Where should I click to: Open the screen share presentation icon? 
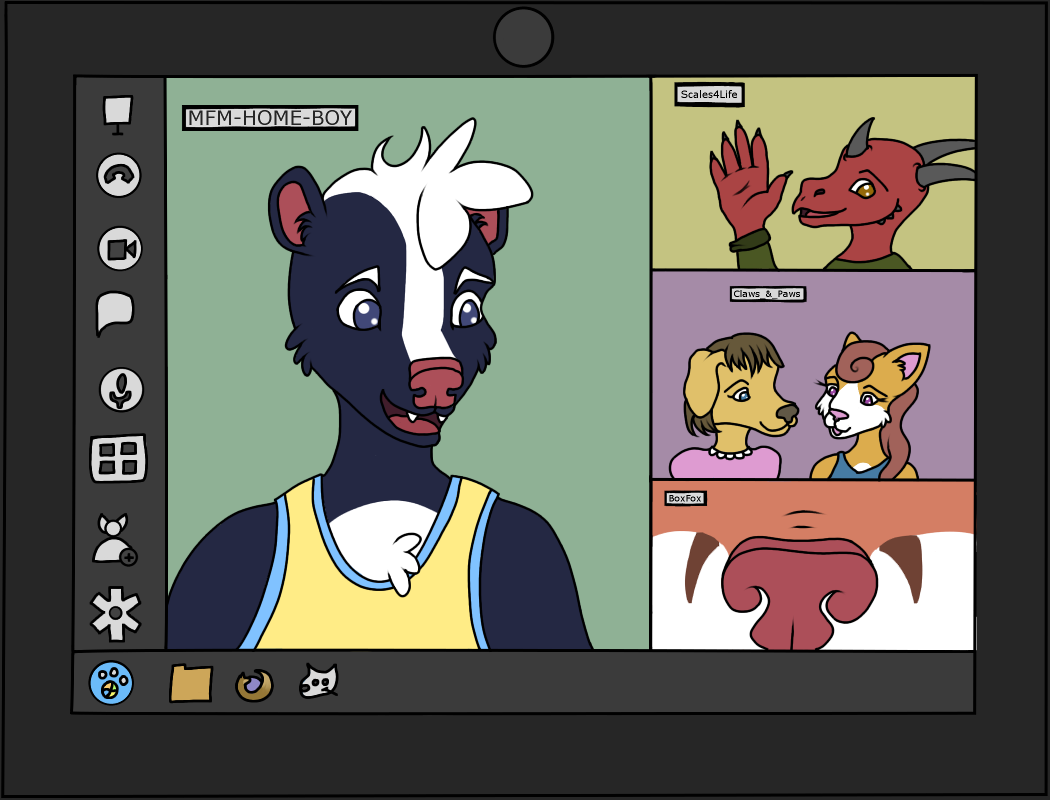(118, 114)
